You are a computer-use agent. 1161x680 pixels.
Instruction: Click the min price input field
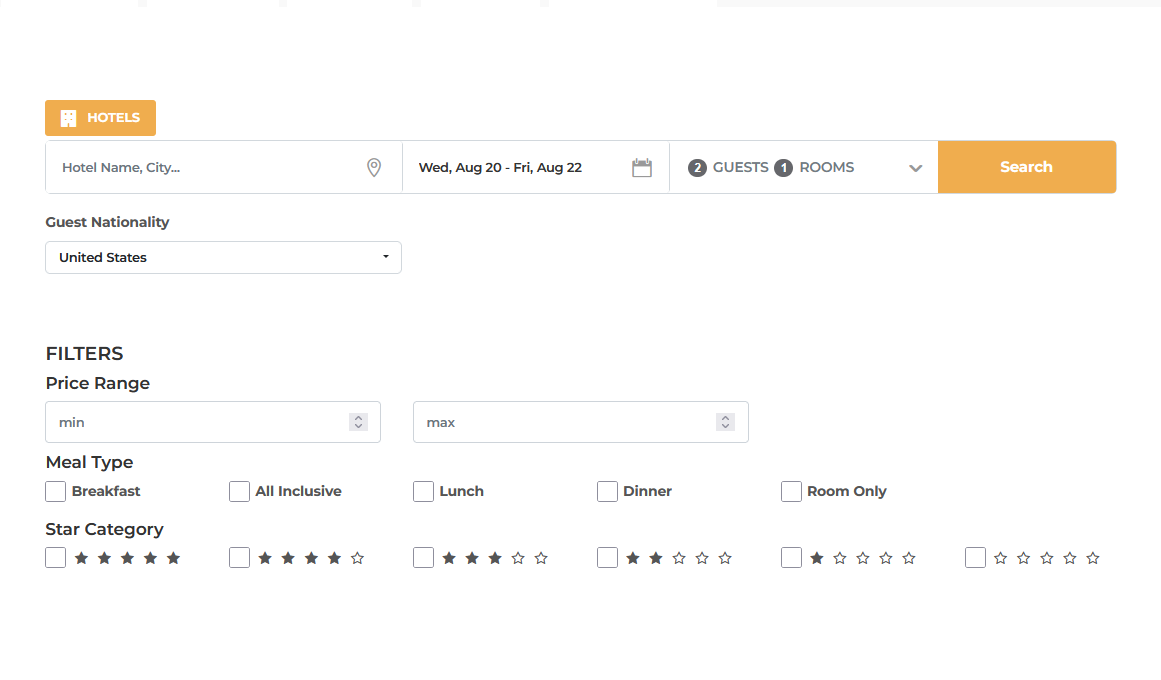[195, 422]
